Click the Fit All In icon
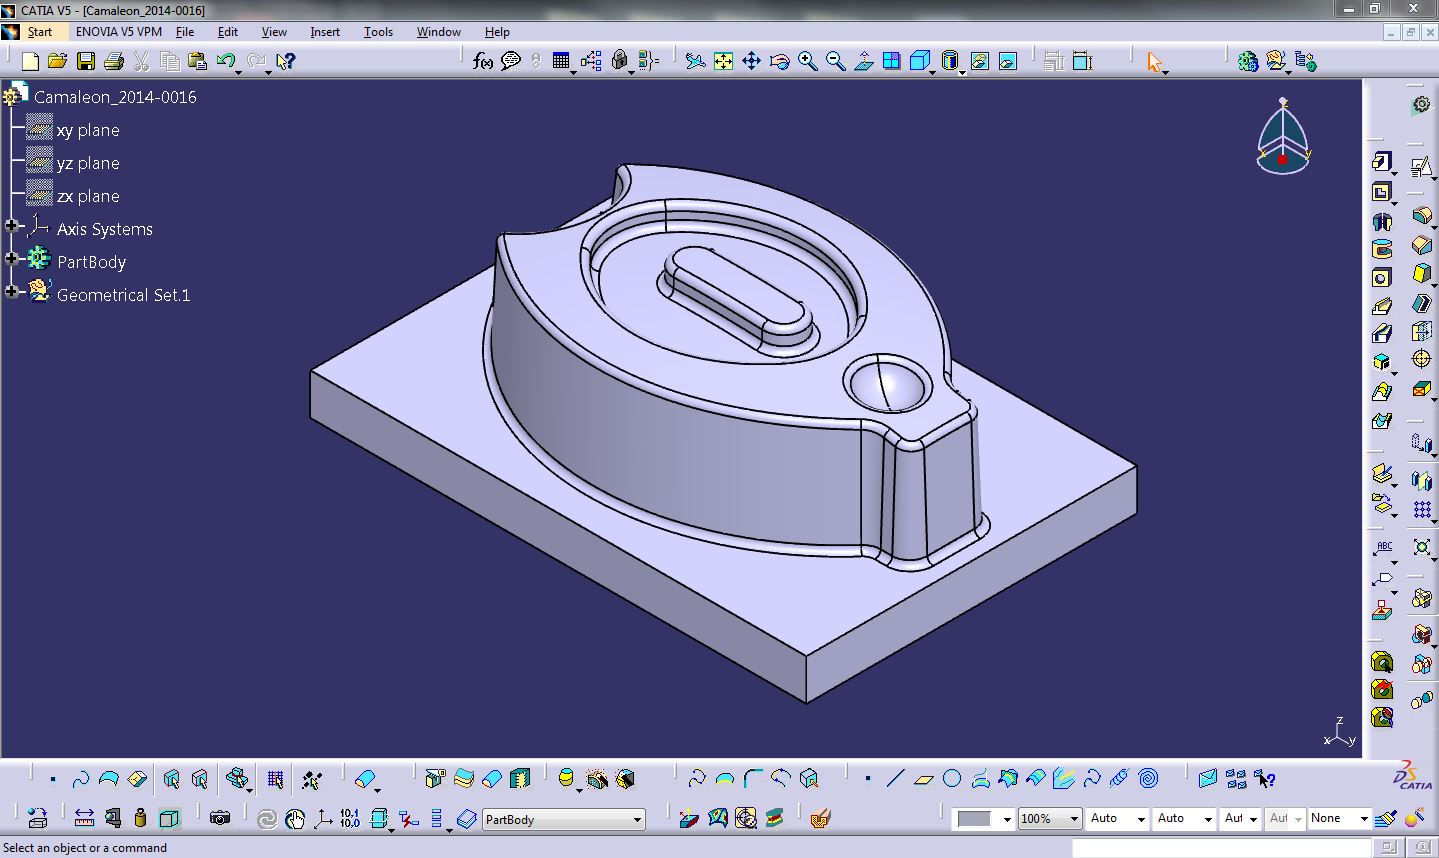Screen dimensions: 1439x858 pyautogui.click(x=723, y=61)
